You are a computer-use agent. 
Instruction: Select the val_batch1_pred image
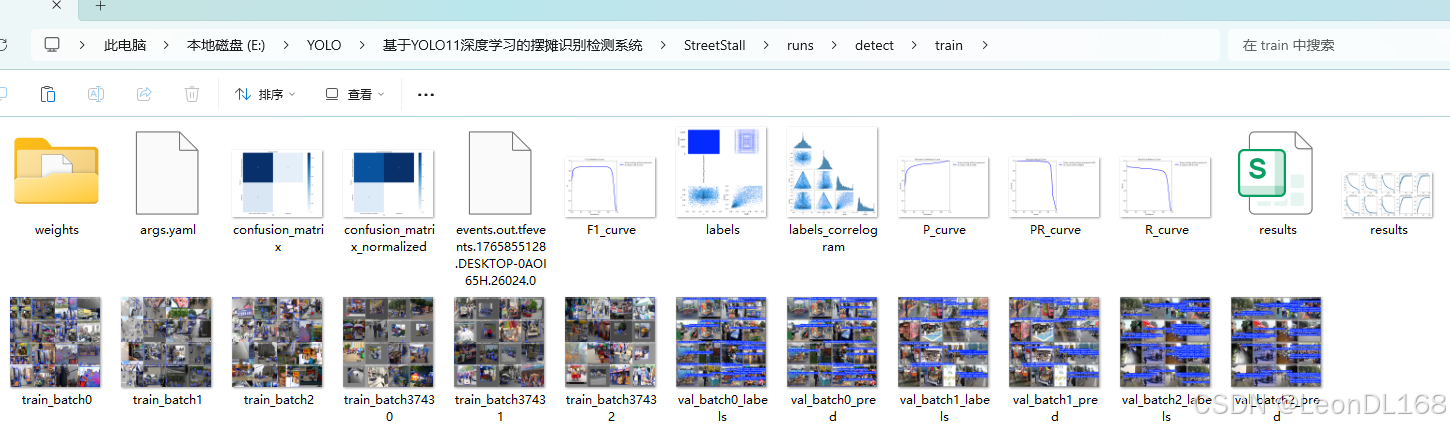1055,341
